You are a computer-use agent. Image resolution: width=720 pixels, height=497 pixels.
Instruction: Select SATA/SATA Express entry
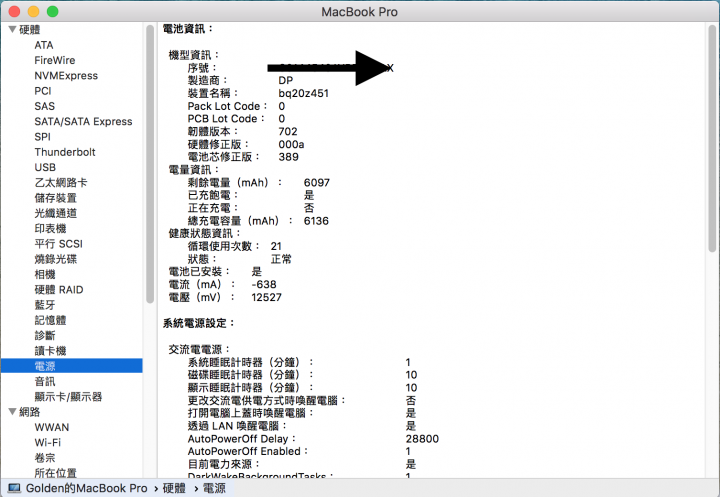83,121
